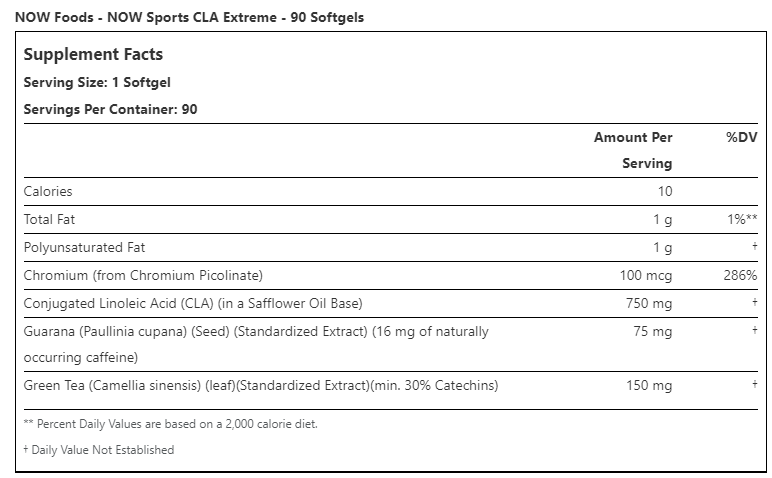The width and height of the screenshot is (772, 478).
Task: Click the 75 mg Guarana amount
Action: [654, 331]
